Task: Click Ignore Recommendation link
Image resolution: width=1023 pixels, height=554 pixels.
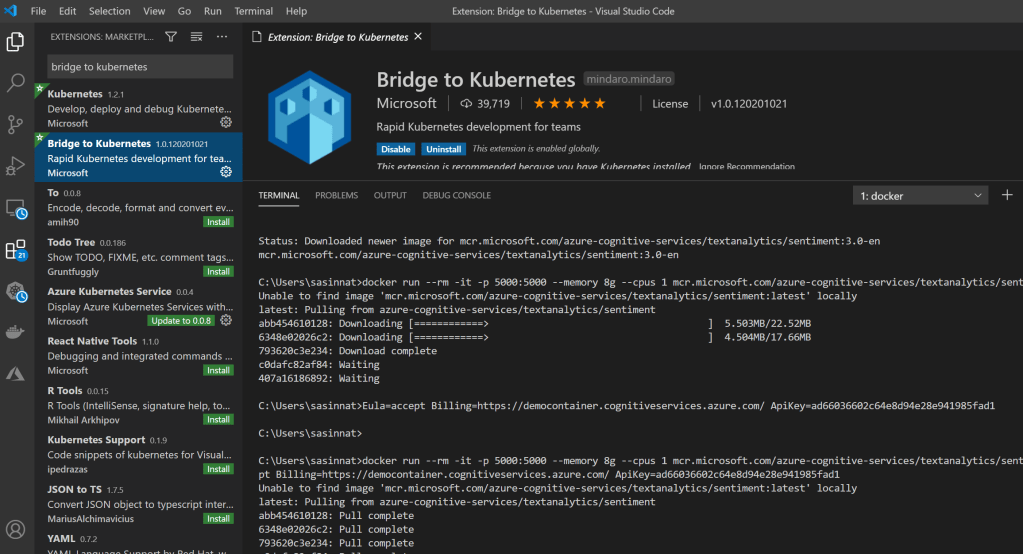Action: click(746, 166)
